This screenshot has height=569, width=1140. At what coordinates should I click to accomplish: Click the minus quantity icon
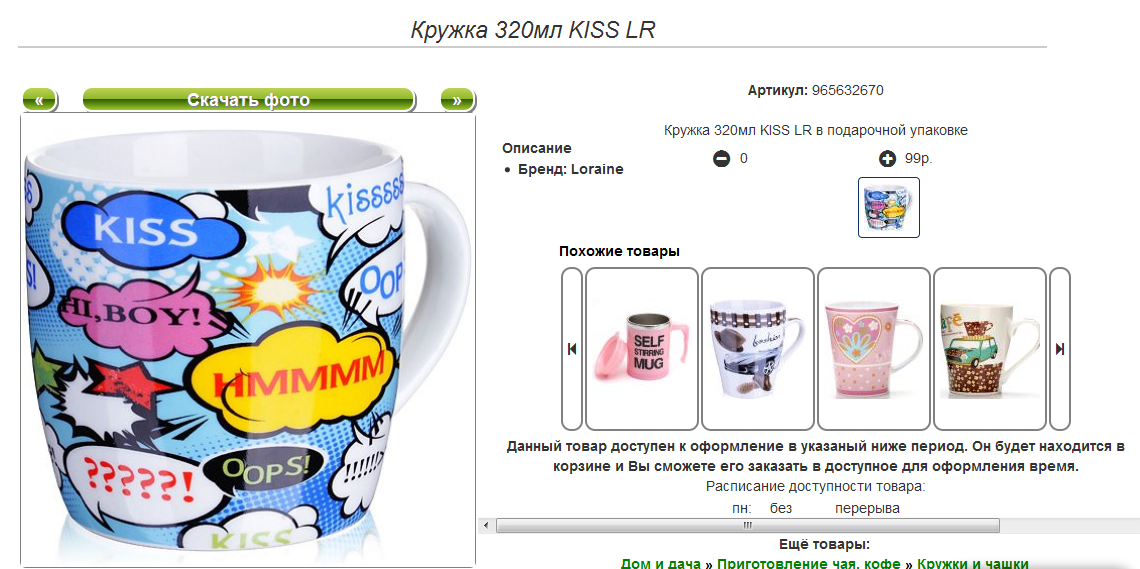pos(721,158)
